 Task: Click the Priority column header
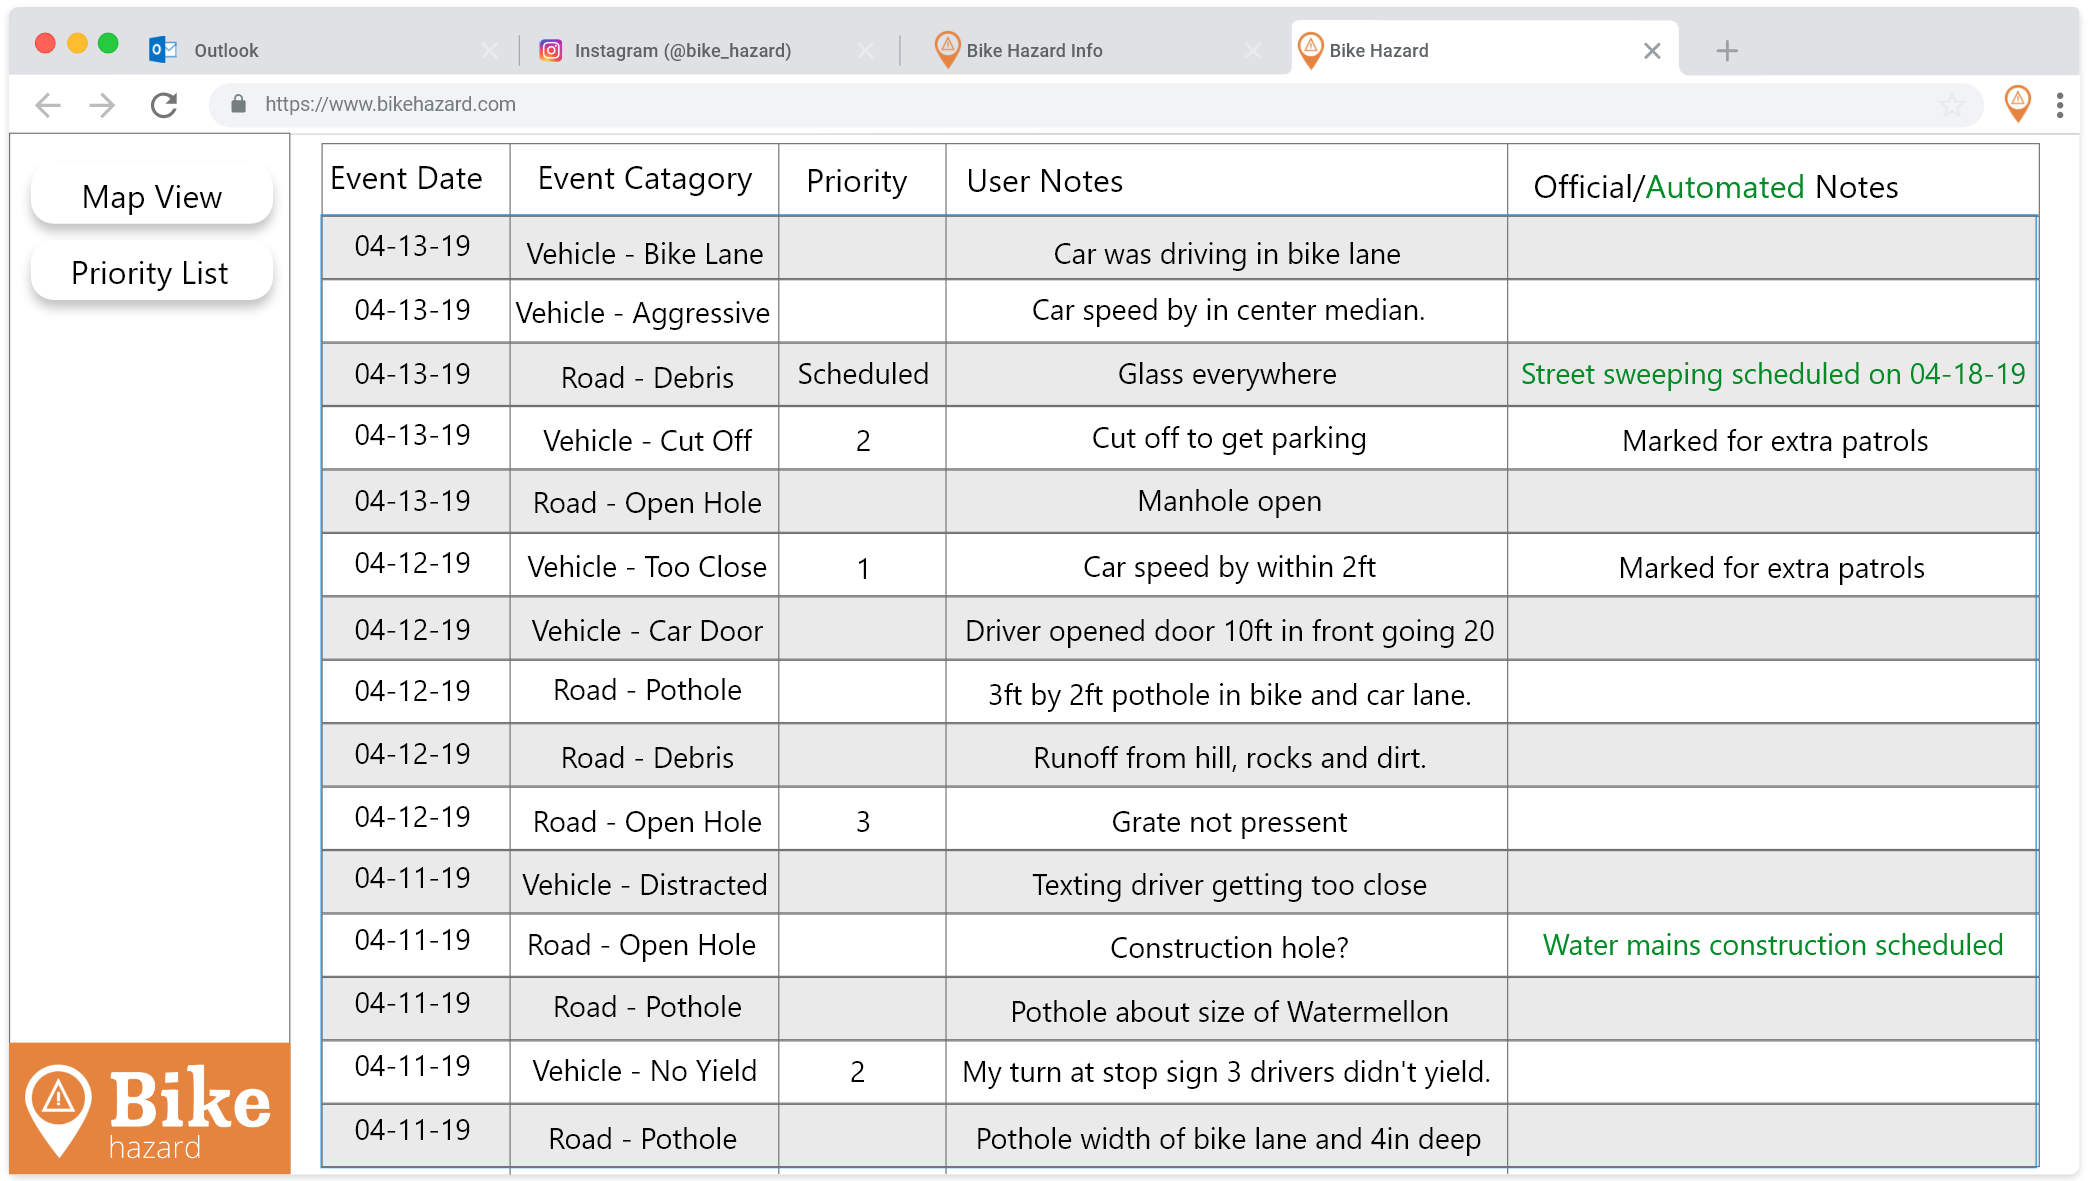point(857,181)
